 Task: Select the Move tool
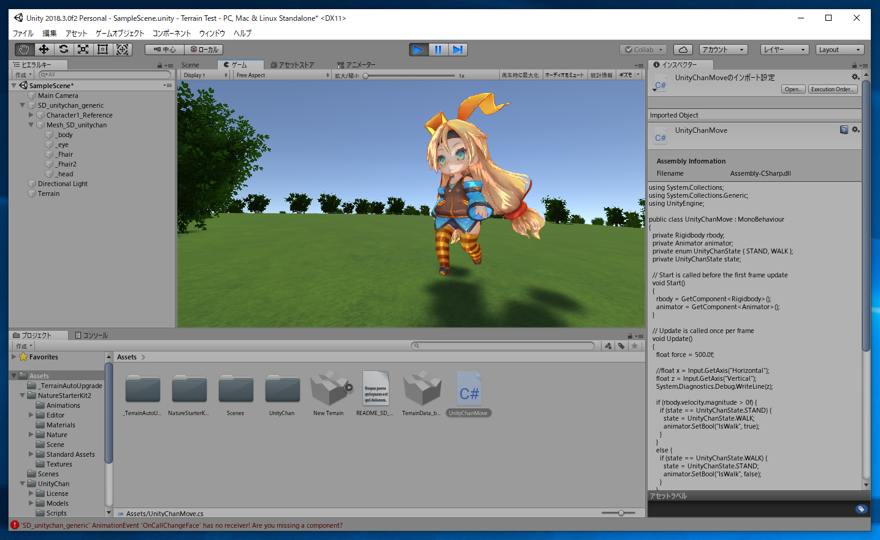coord(44,49)
